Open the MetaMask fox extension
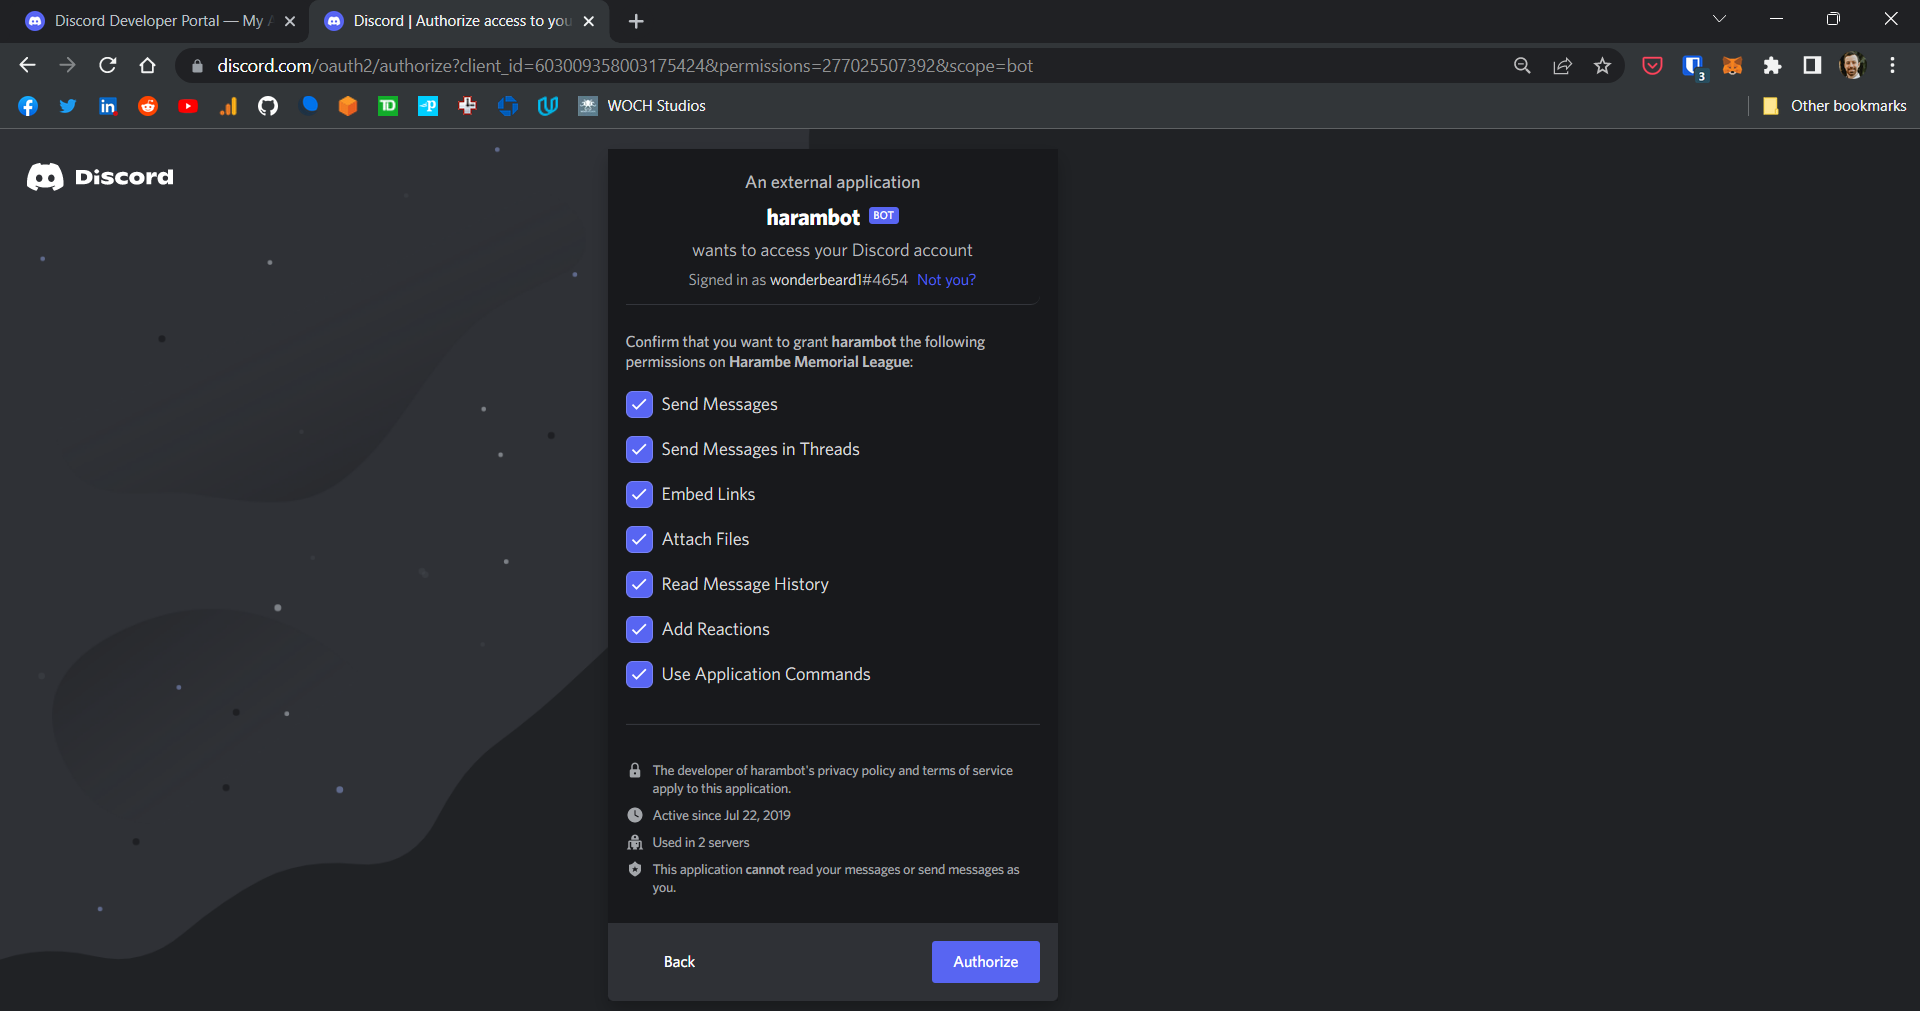The image size is (1920, 1011). (1732, 66)
